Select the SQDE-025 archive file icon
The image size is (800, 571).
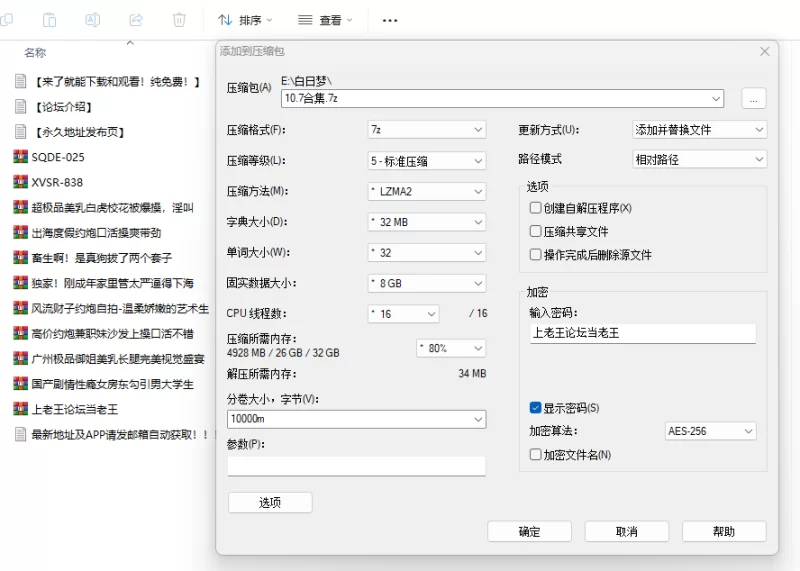(20, 157)
